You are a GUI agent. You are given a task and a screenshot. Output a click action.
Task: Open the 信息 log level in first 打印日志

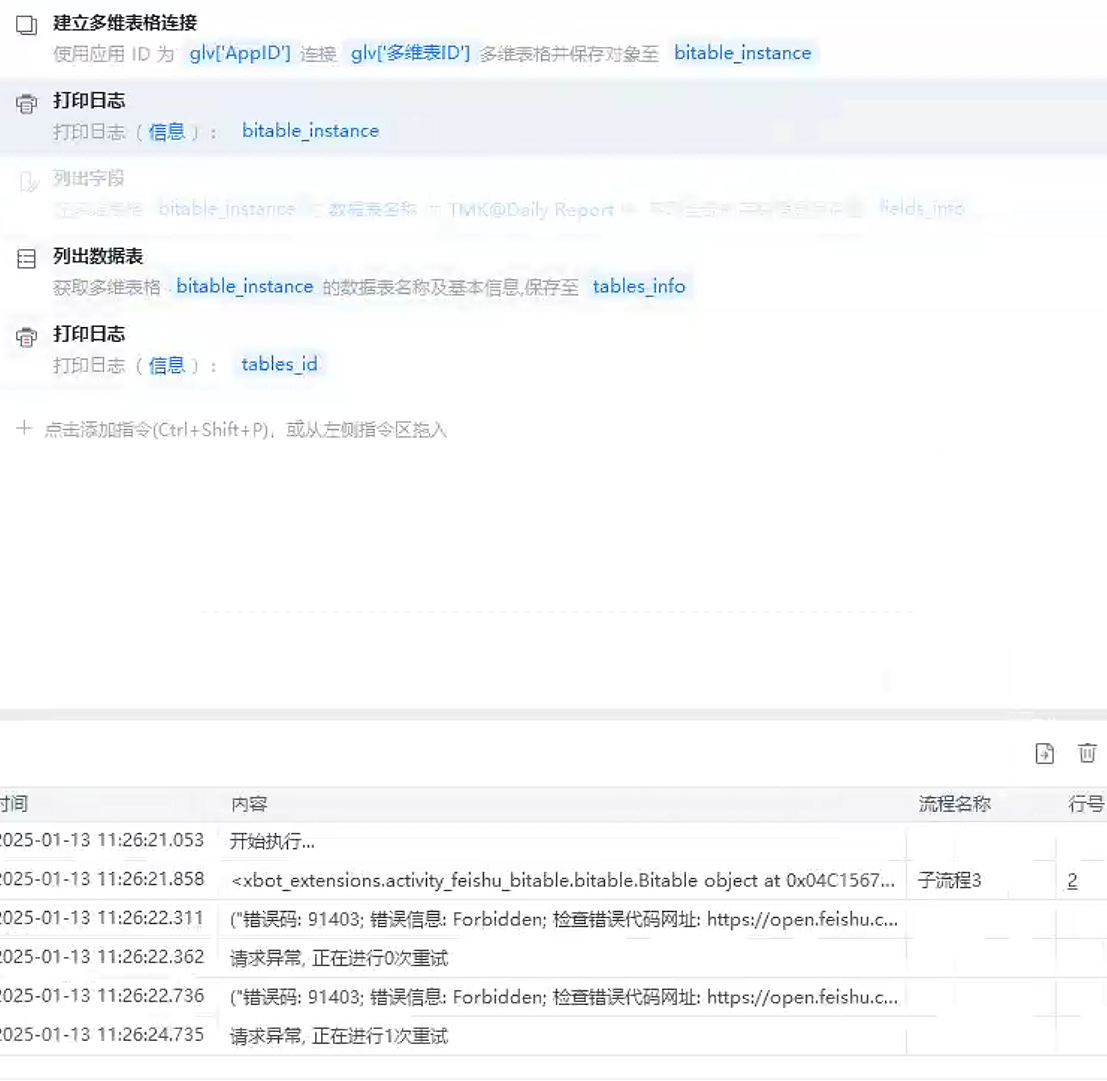pyautogui.click(x=167, y=131)
